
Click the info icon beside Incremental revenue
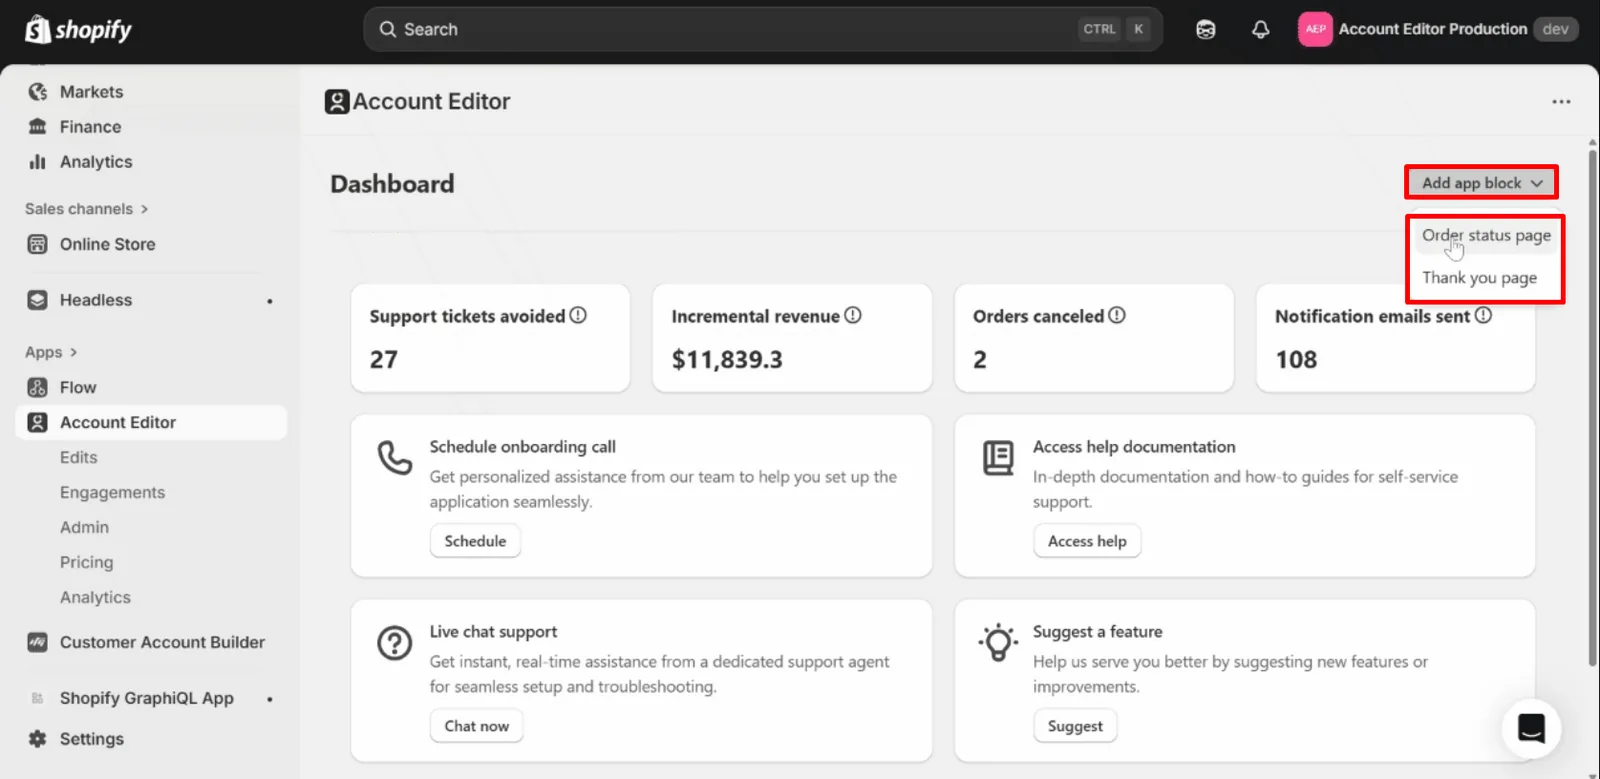click(x=852, y=315)
